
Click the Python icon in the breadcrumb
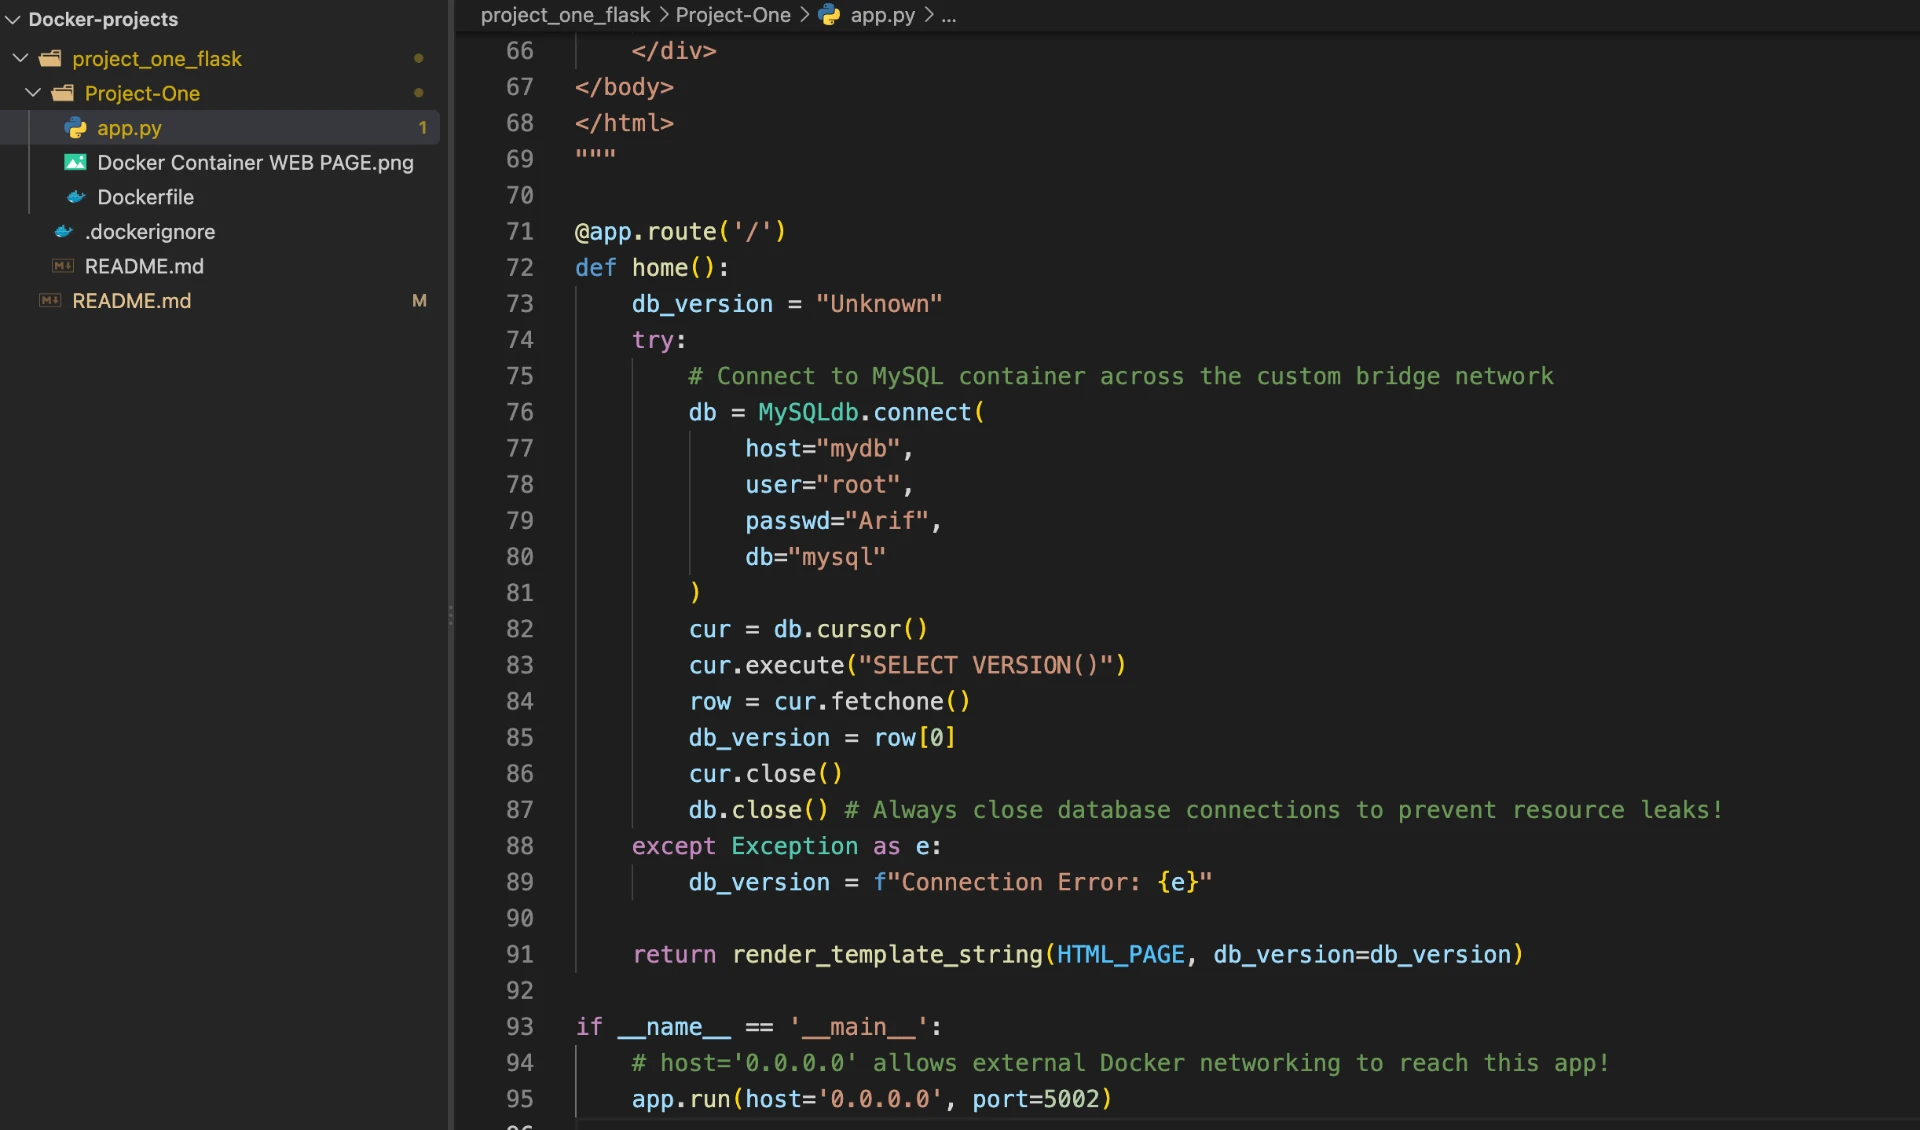(x=830, y=15)
